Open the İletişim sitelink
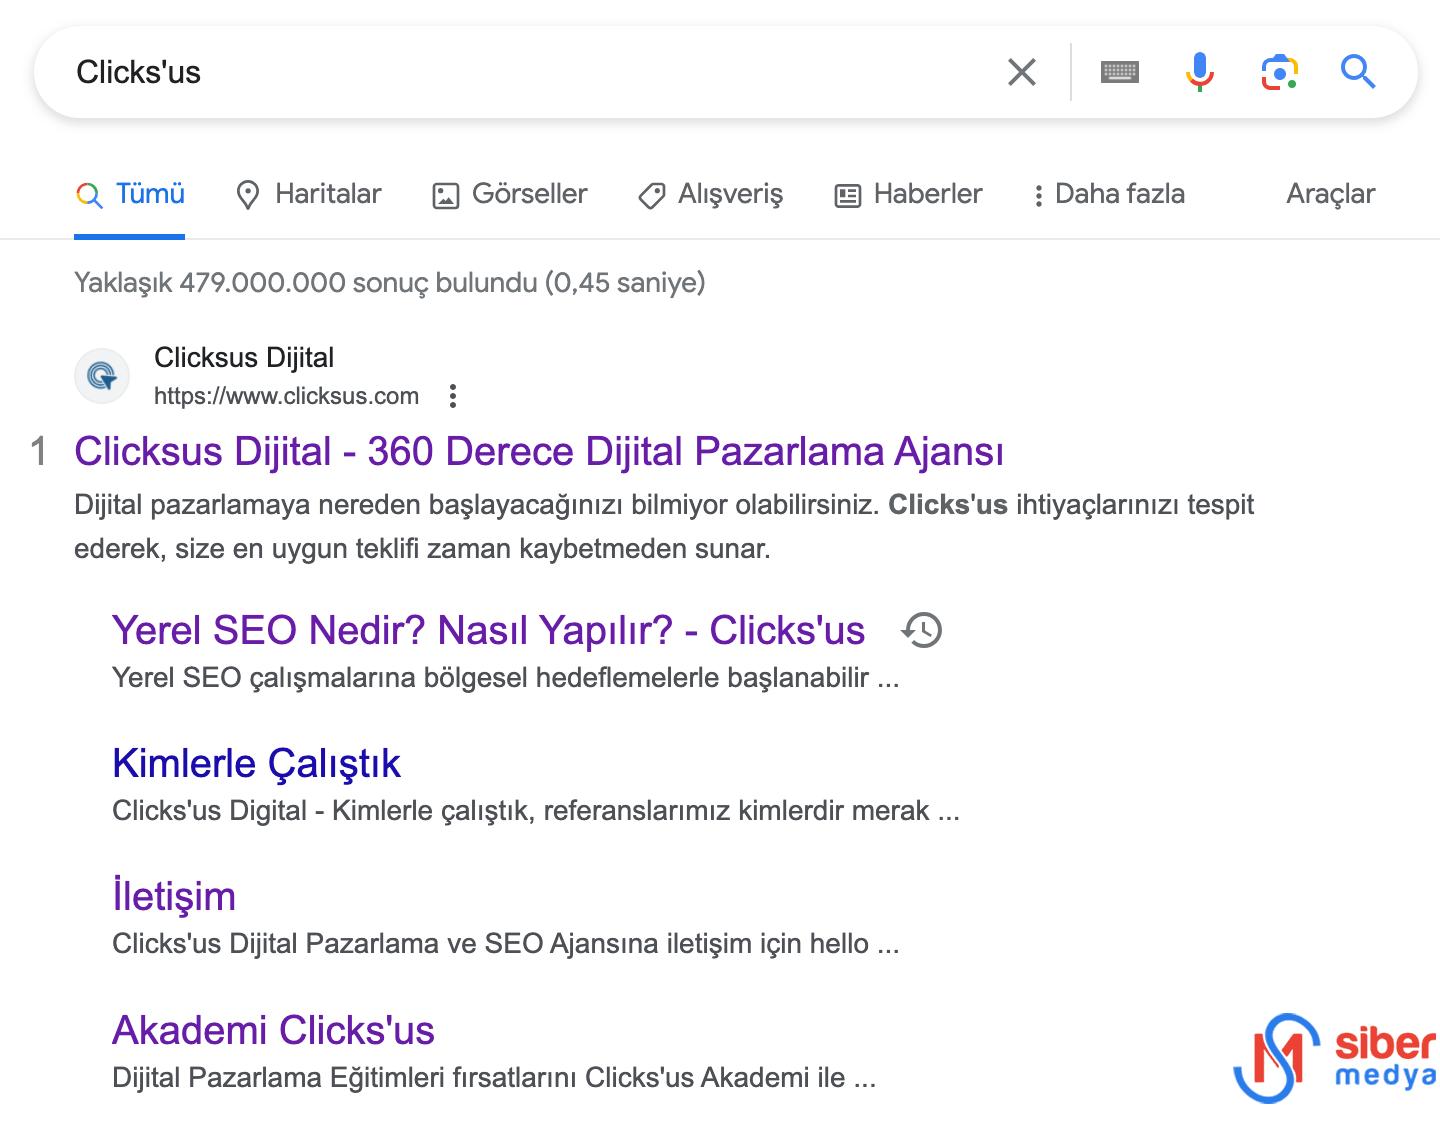Viewport: 1440px width, 1124px height. (x=174, y=896)
